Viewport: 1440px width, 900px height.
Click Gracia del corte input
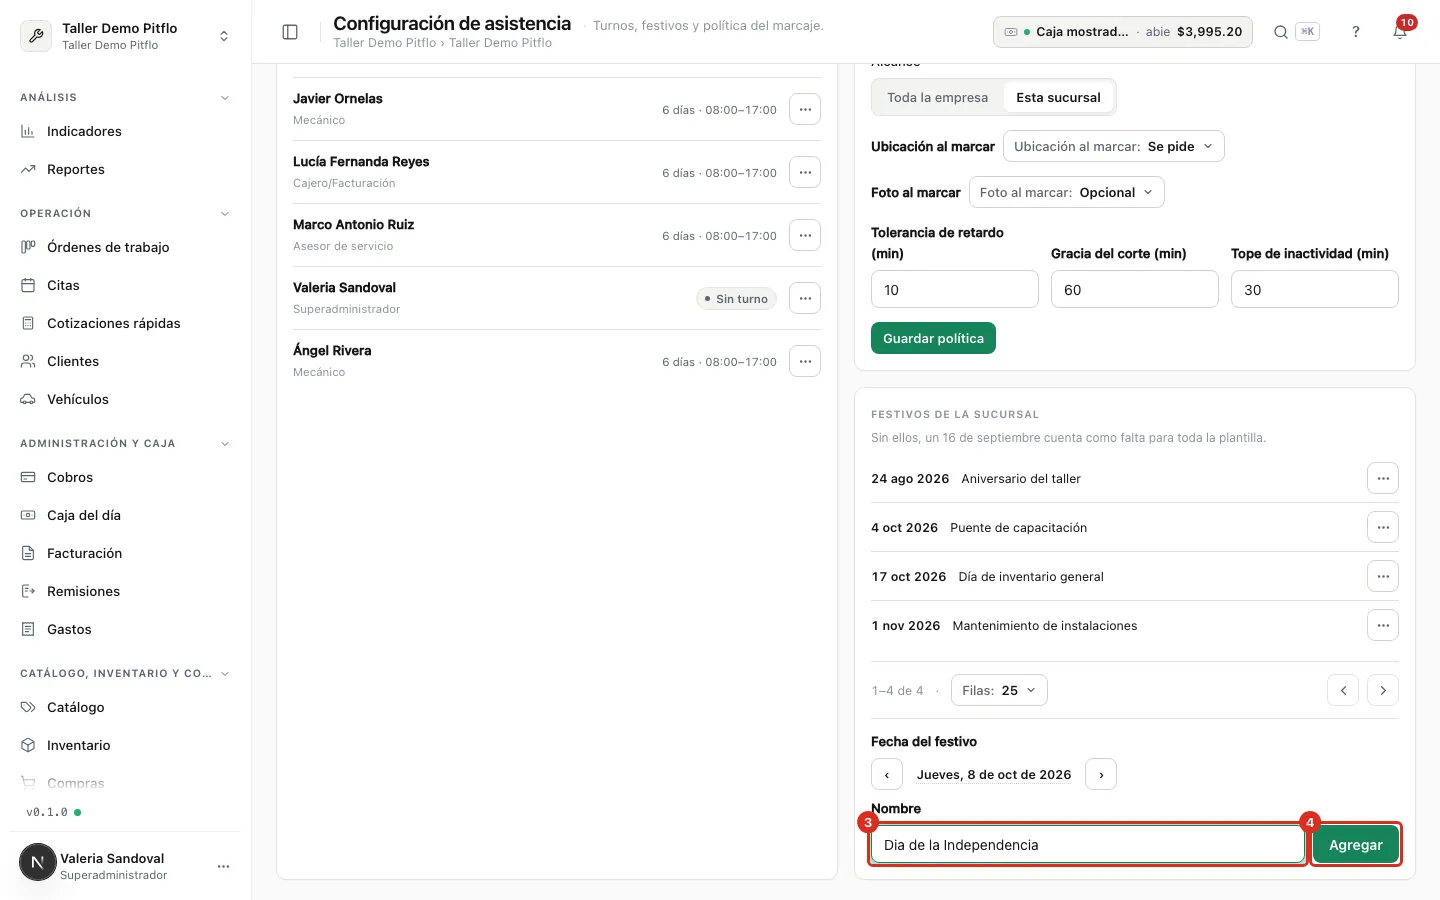[1135, 289]
